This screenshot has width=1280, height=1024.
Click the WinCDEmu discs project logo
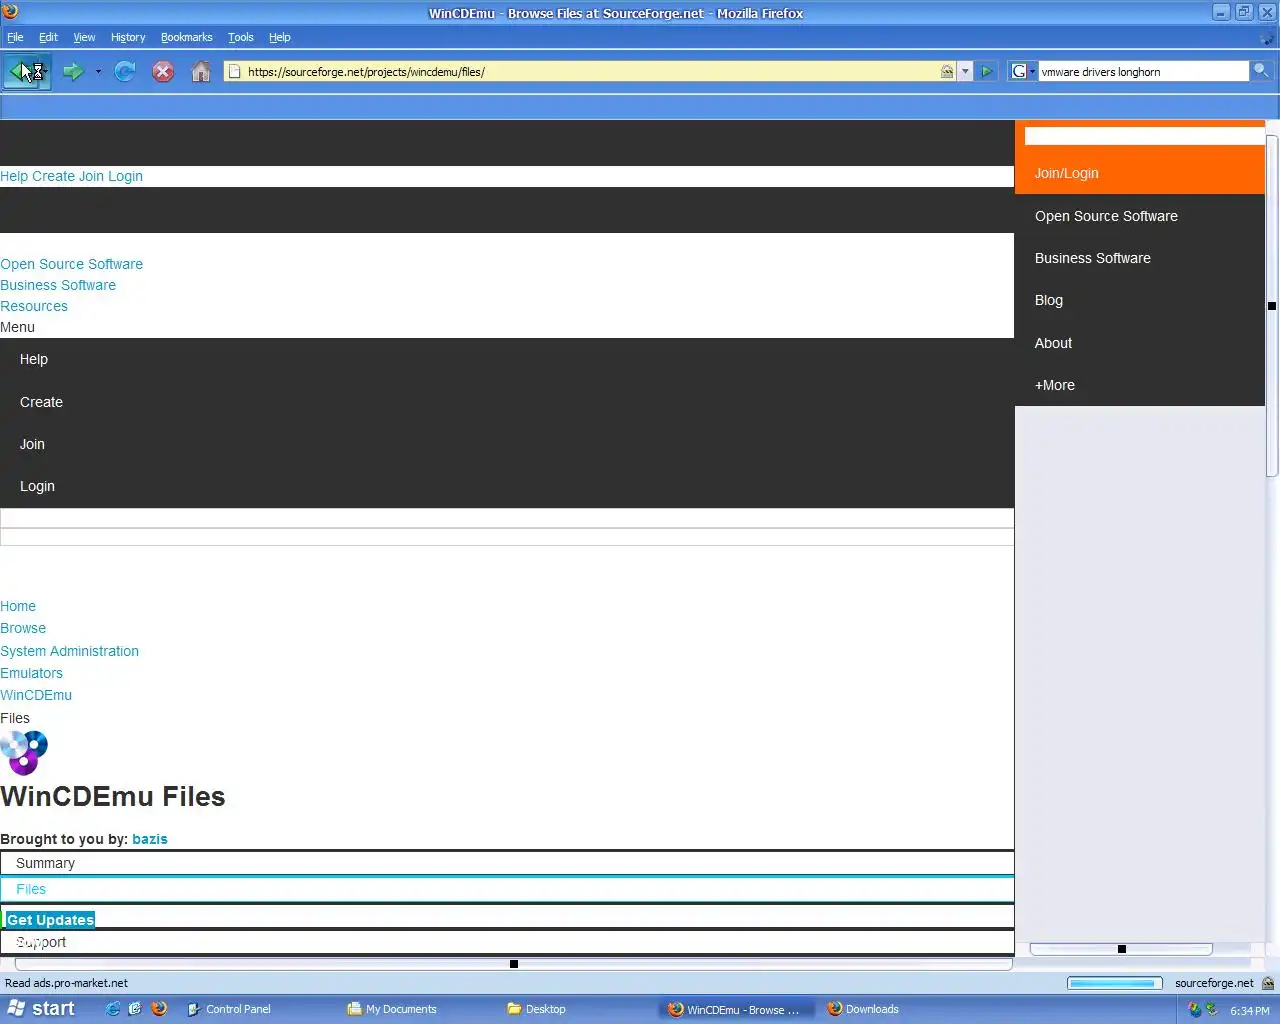tap(24, 753)
